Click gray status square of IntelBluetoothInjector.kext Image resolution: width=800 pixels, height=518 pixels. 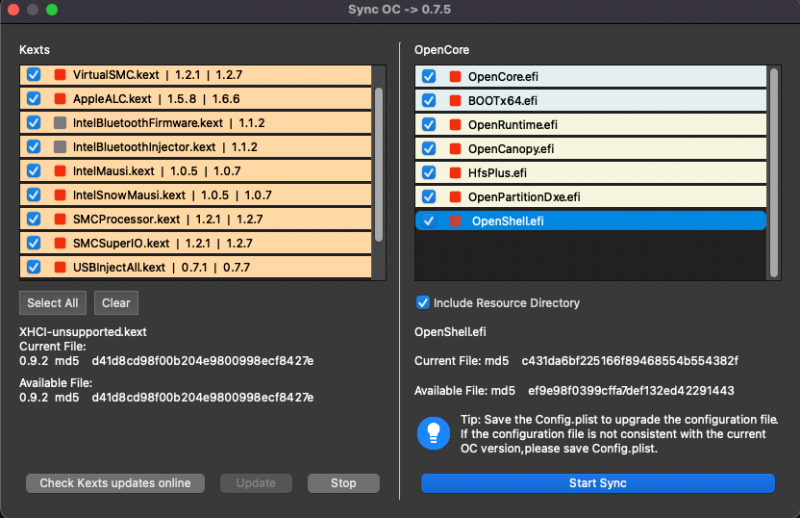pyautogui.click(x=60, y=147)
